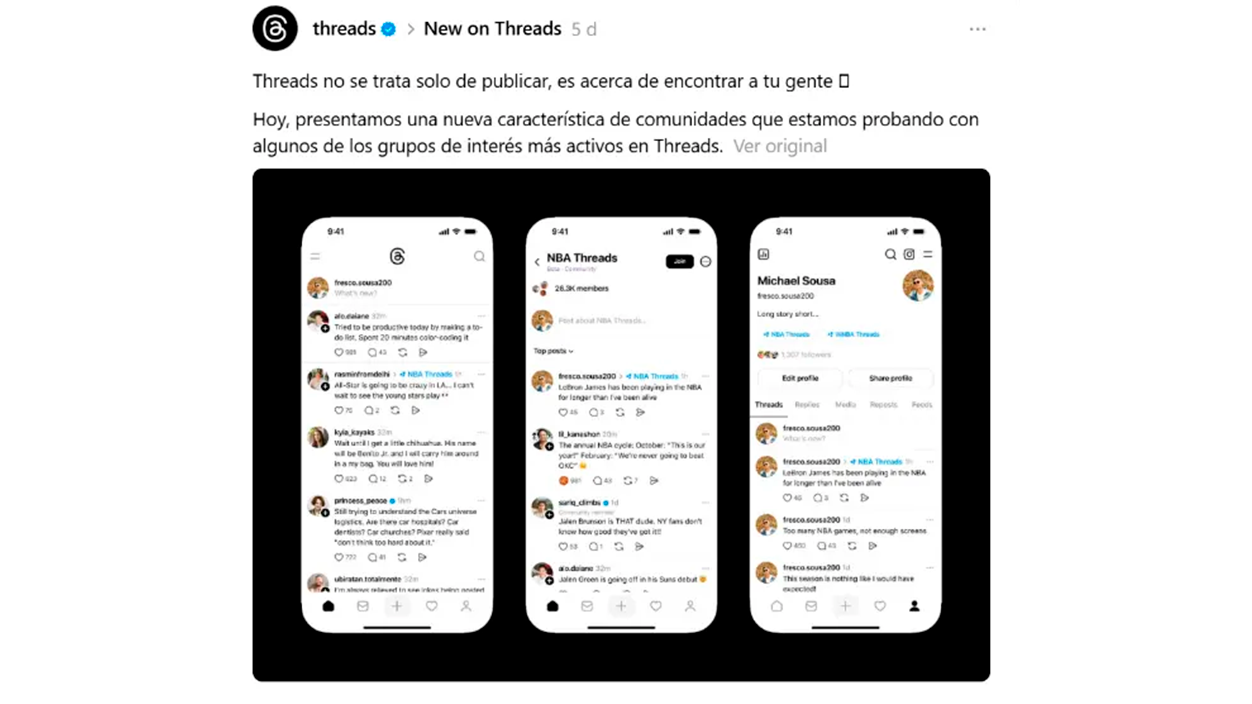Click the Join button on NBA Threads
1252x704 pixels.
[x=680, y=261]
